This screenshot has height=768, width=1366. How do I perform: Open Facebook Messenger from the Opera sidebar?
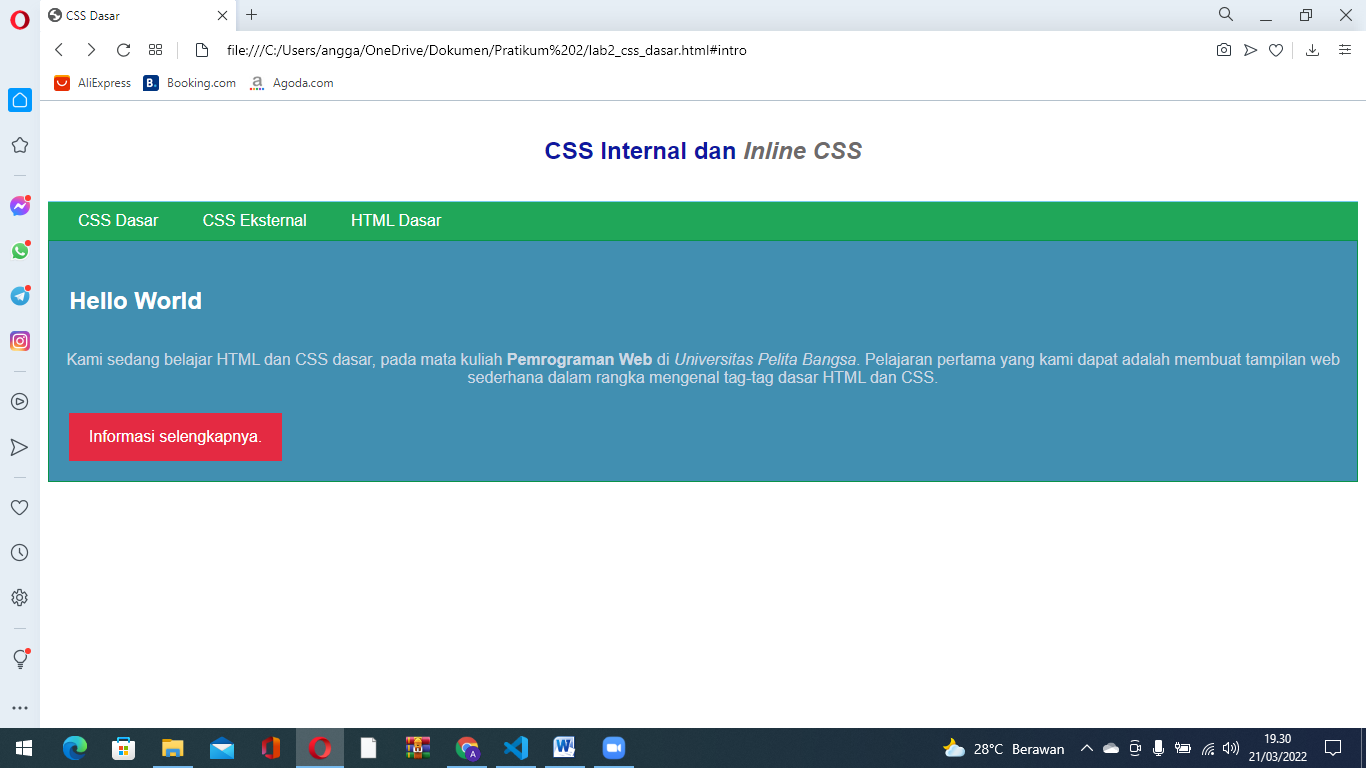tap(19, 206)
